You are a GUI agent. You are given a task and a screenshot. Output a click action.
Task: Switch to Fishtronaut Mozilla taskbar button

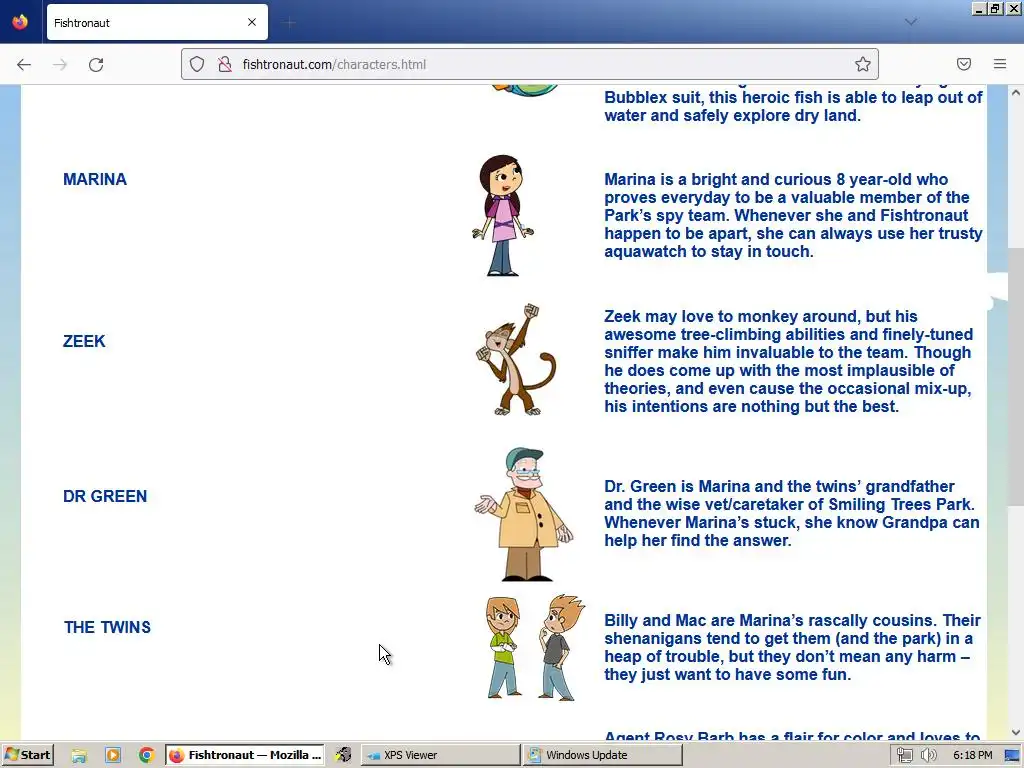coord(244,755)
